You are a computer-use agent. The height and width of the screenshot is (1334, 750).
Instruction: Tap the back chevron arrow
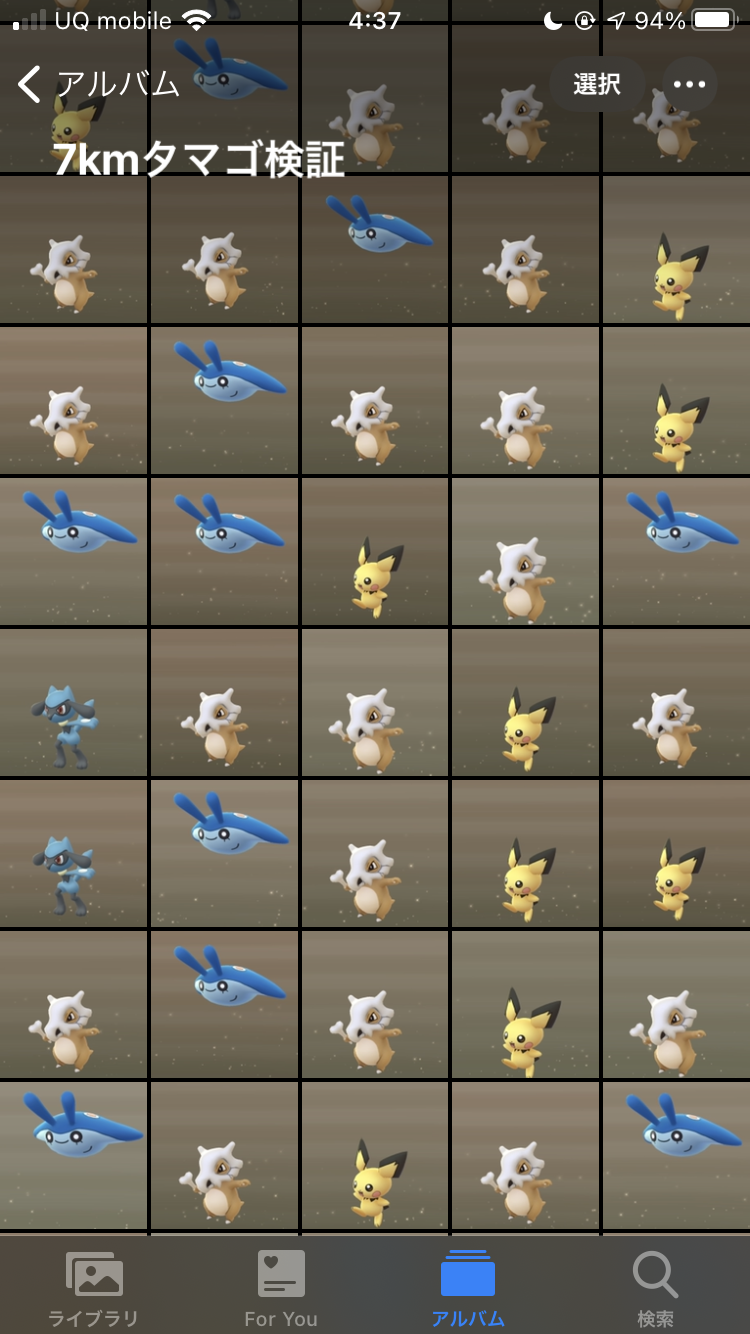30,84
